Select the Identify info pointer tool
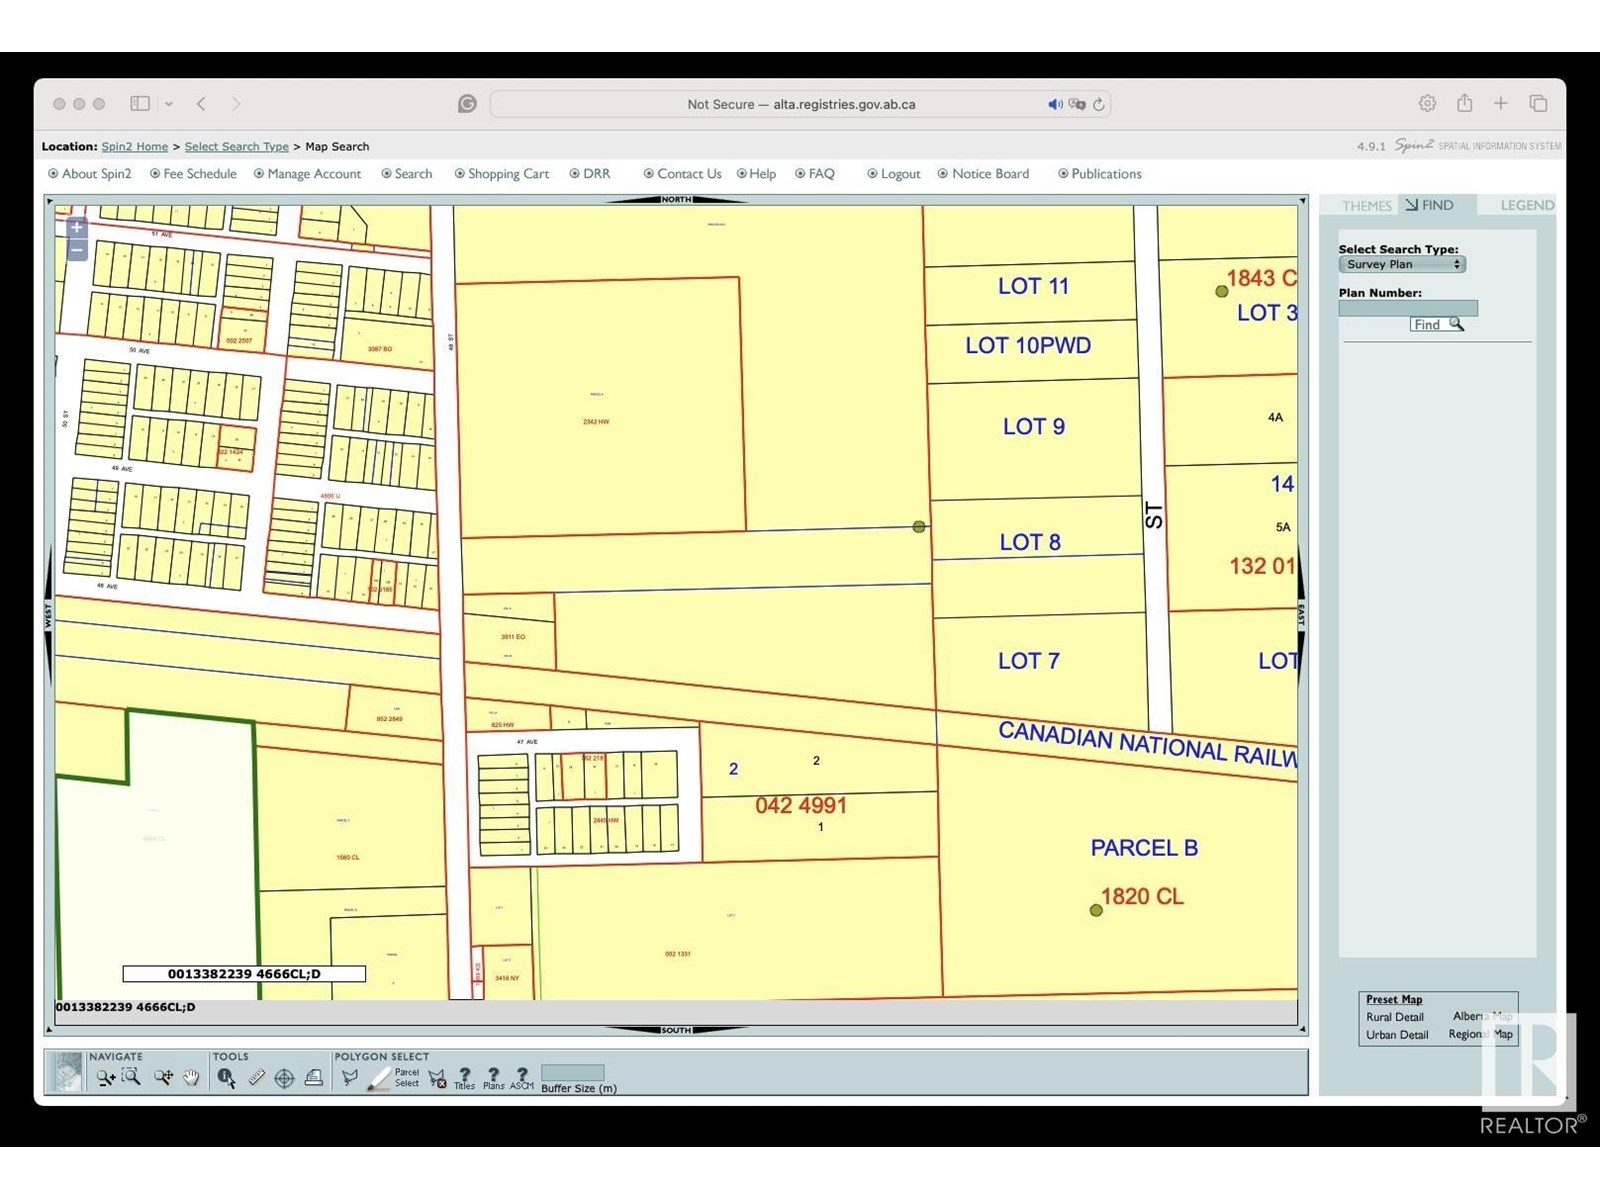Screen dimensions: 1600x1200 coord(226,1078)
